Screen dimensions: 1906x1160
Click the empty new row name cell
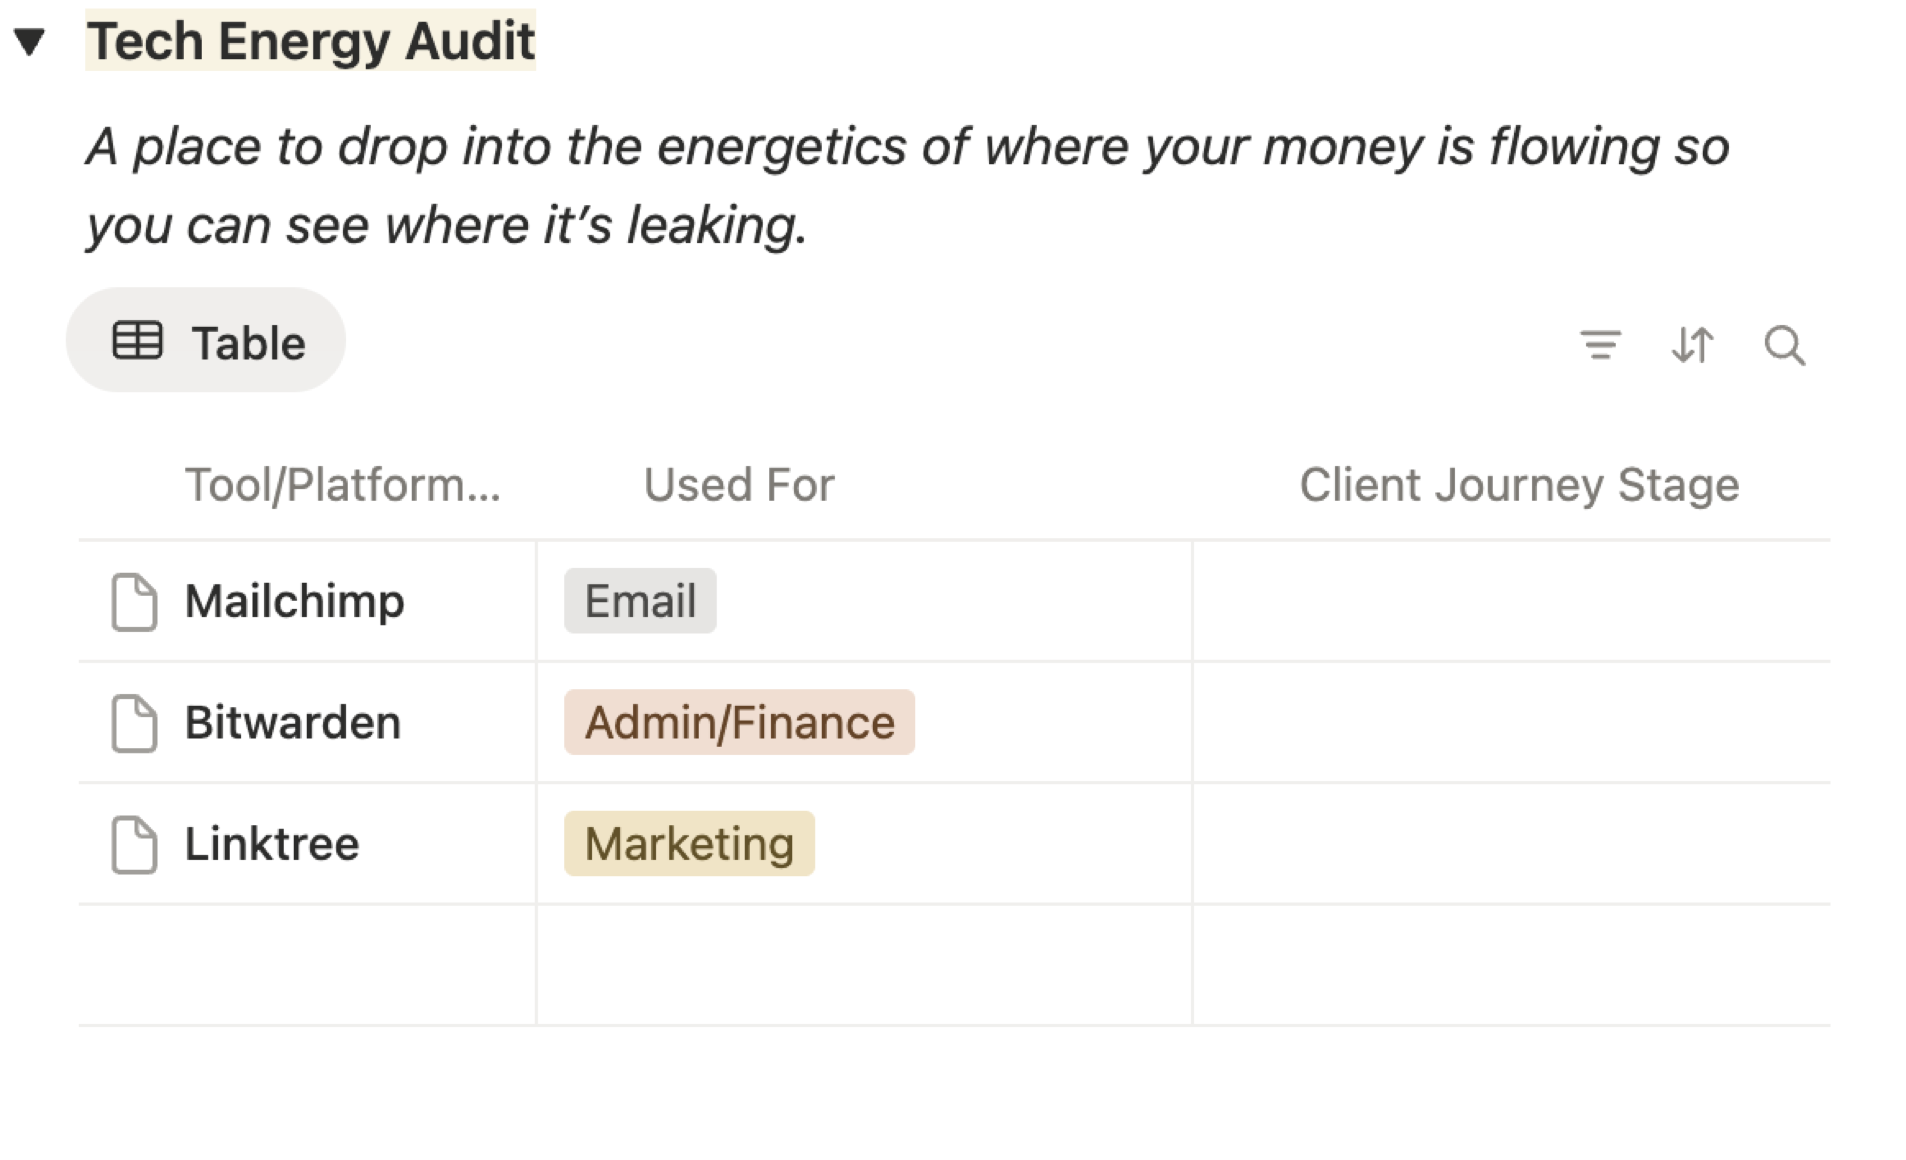pyautogui.click(x=307, y=966)
